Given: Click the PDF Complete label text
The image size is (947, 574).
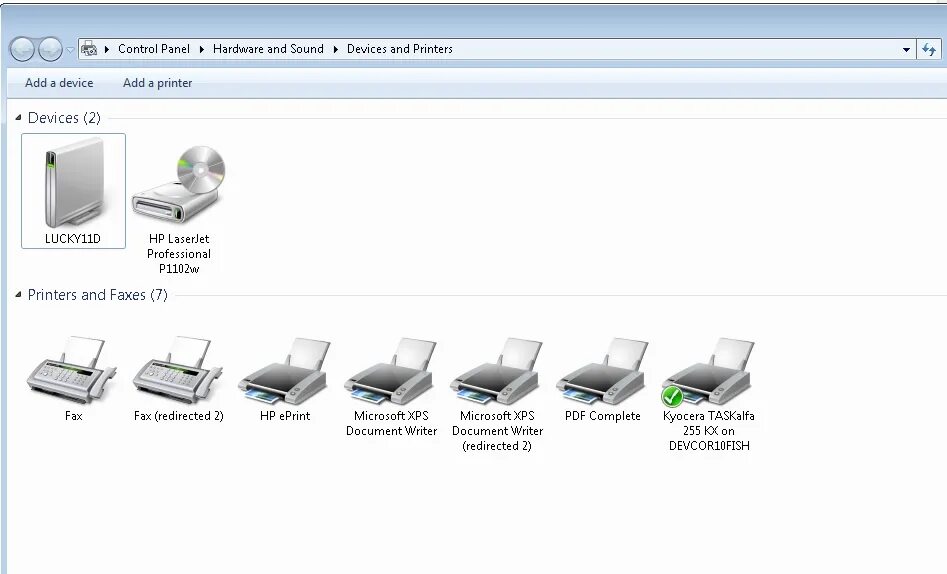Looking at the screenshot, I should pyautogui.click(x=603, y=416).
